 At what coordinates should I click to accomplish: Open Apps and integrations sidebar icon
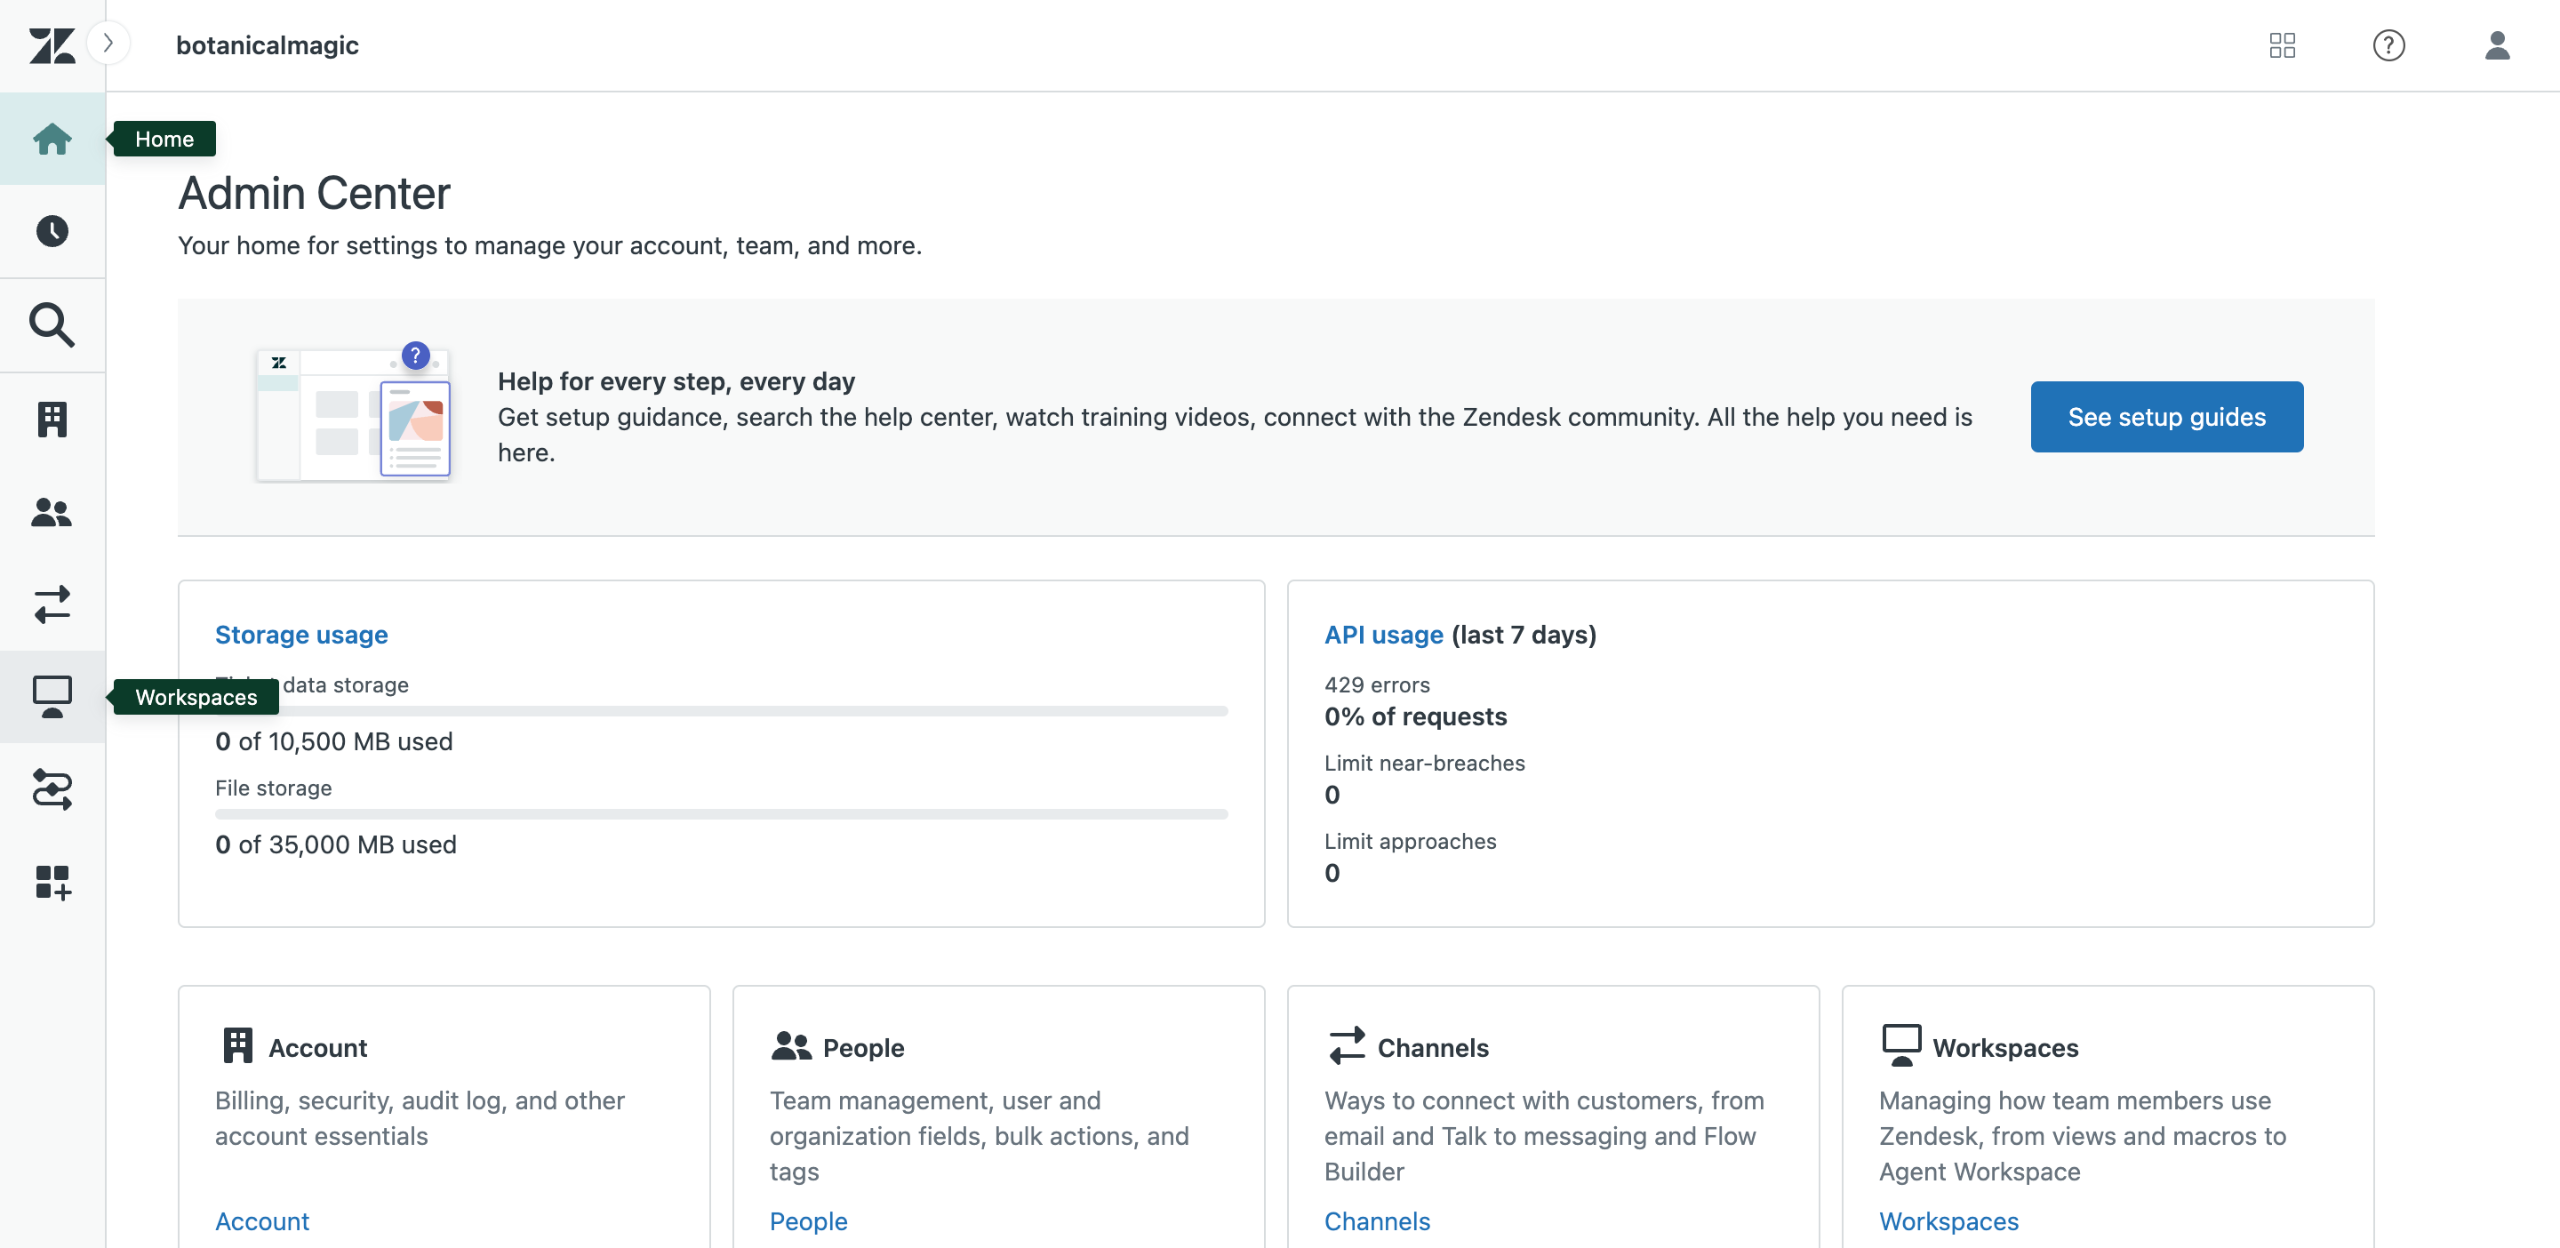click(x=52, y=883)
